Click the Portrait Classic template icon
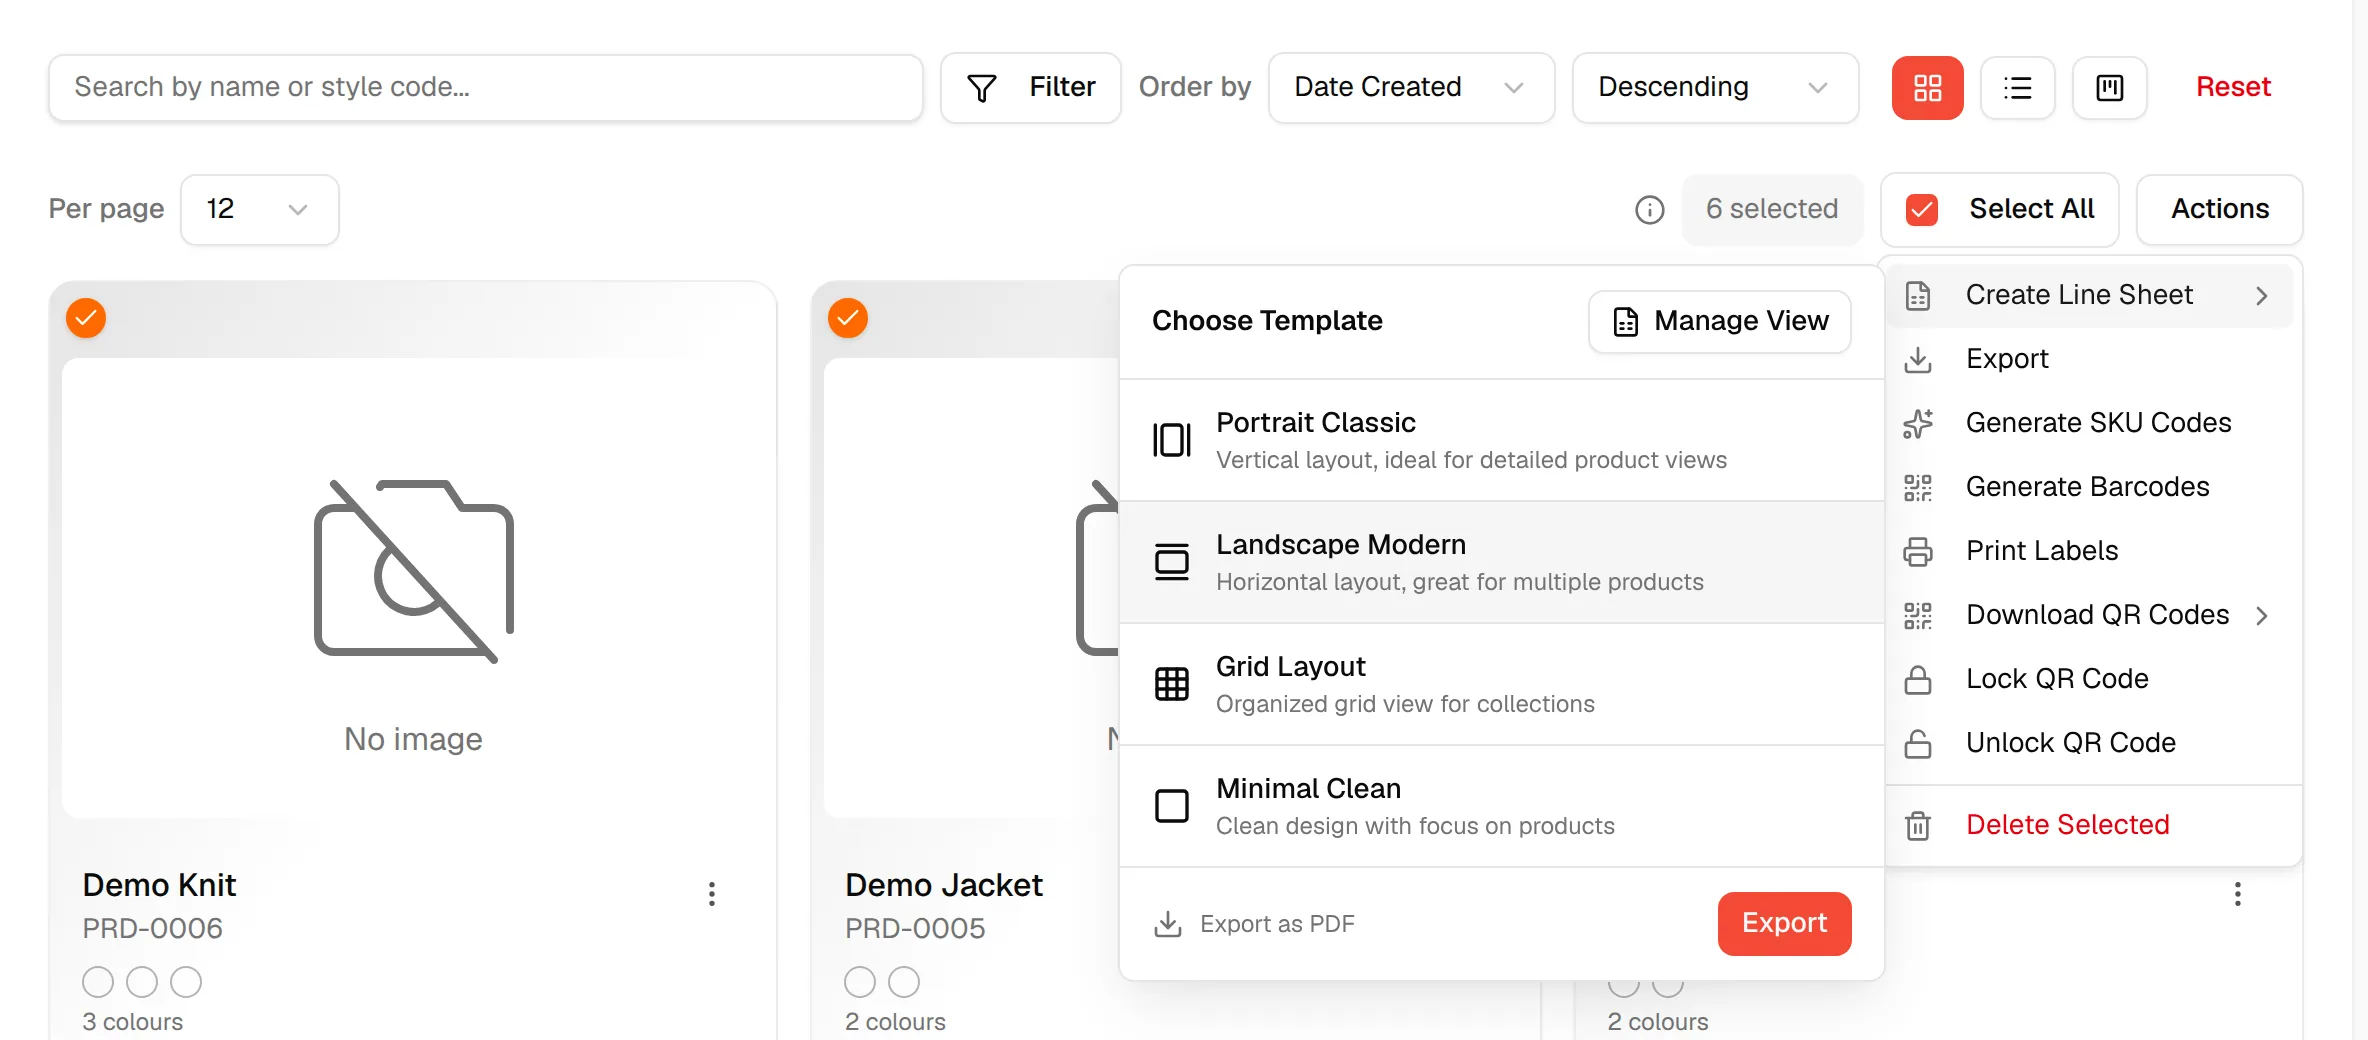The width and height of the screenshot is (2368, 1040). tap(1172, 440)
